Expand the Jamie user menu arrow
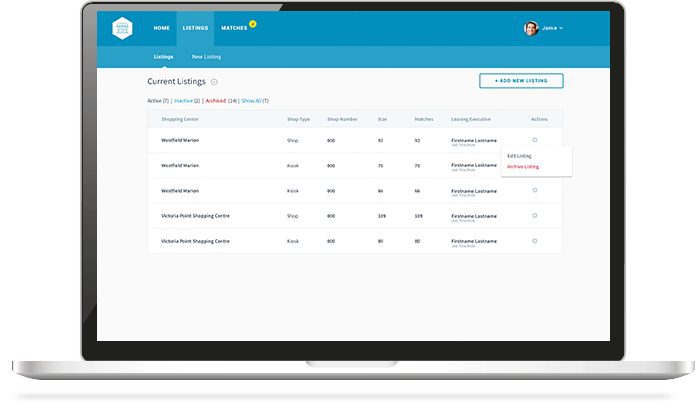Image resolution: width=695 pixels, height=406 pixels. [x=562, y=29]
